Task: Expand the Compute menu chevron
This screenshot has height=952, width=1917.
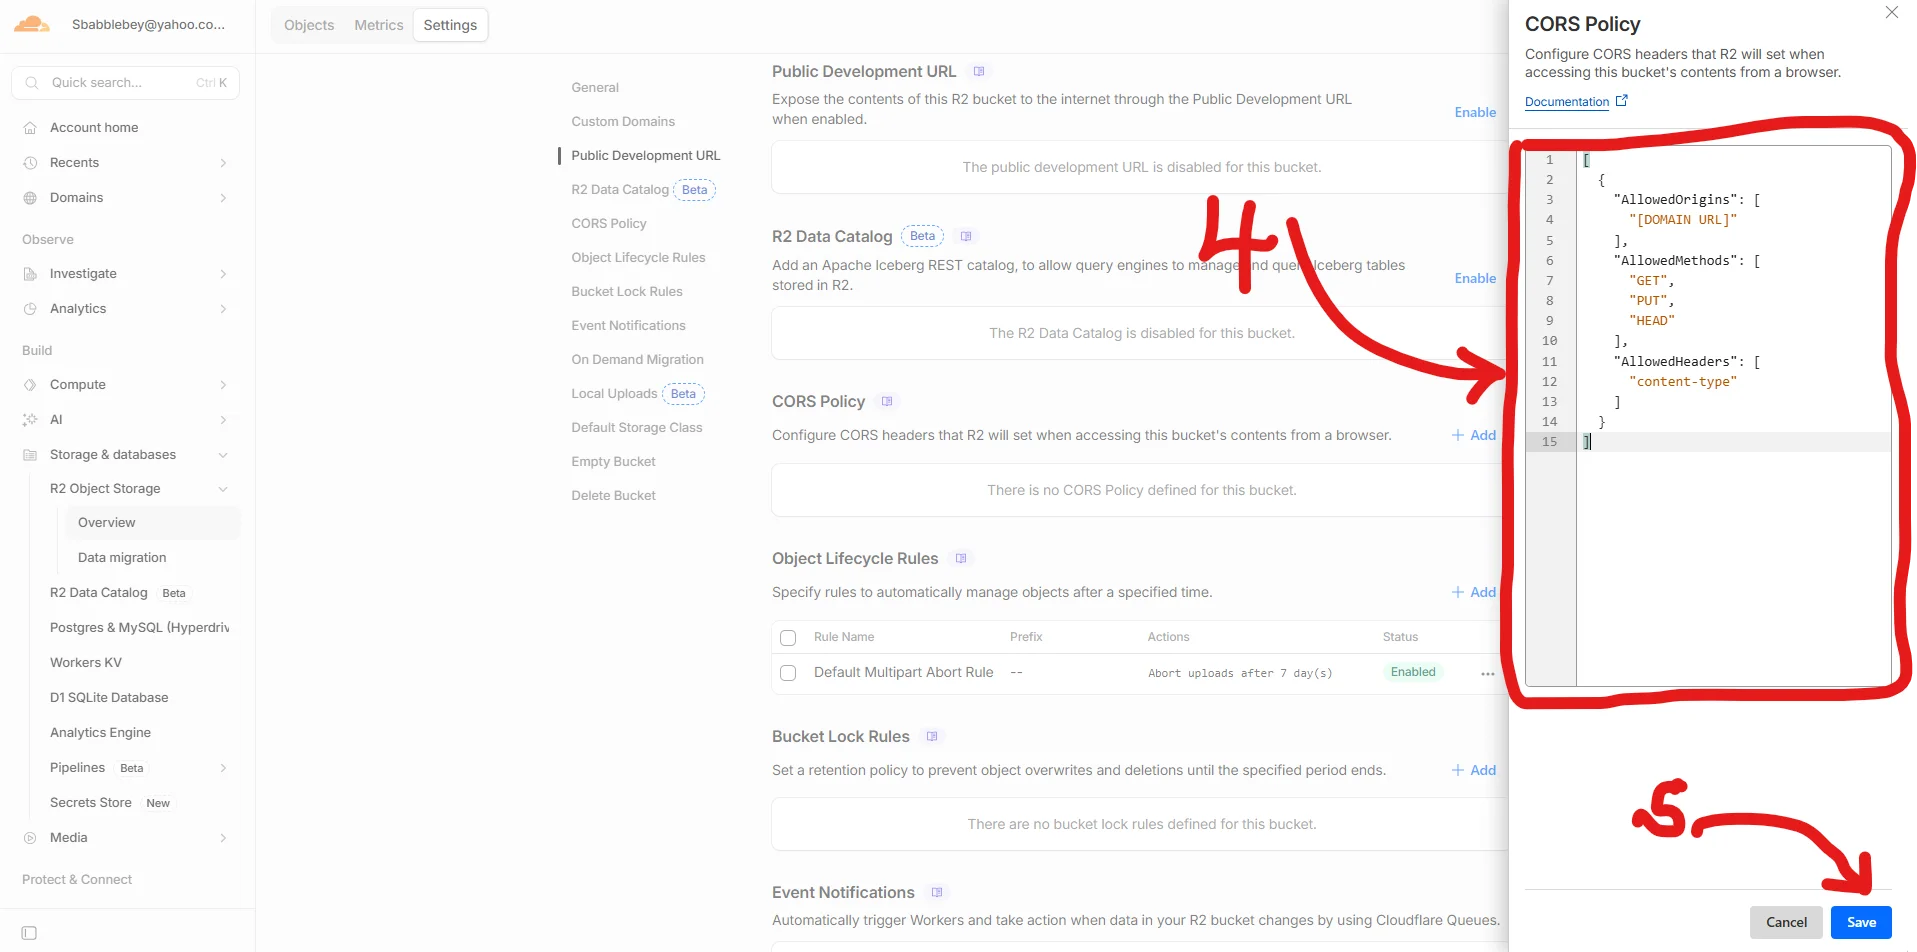Action: click(223, 385)
